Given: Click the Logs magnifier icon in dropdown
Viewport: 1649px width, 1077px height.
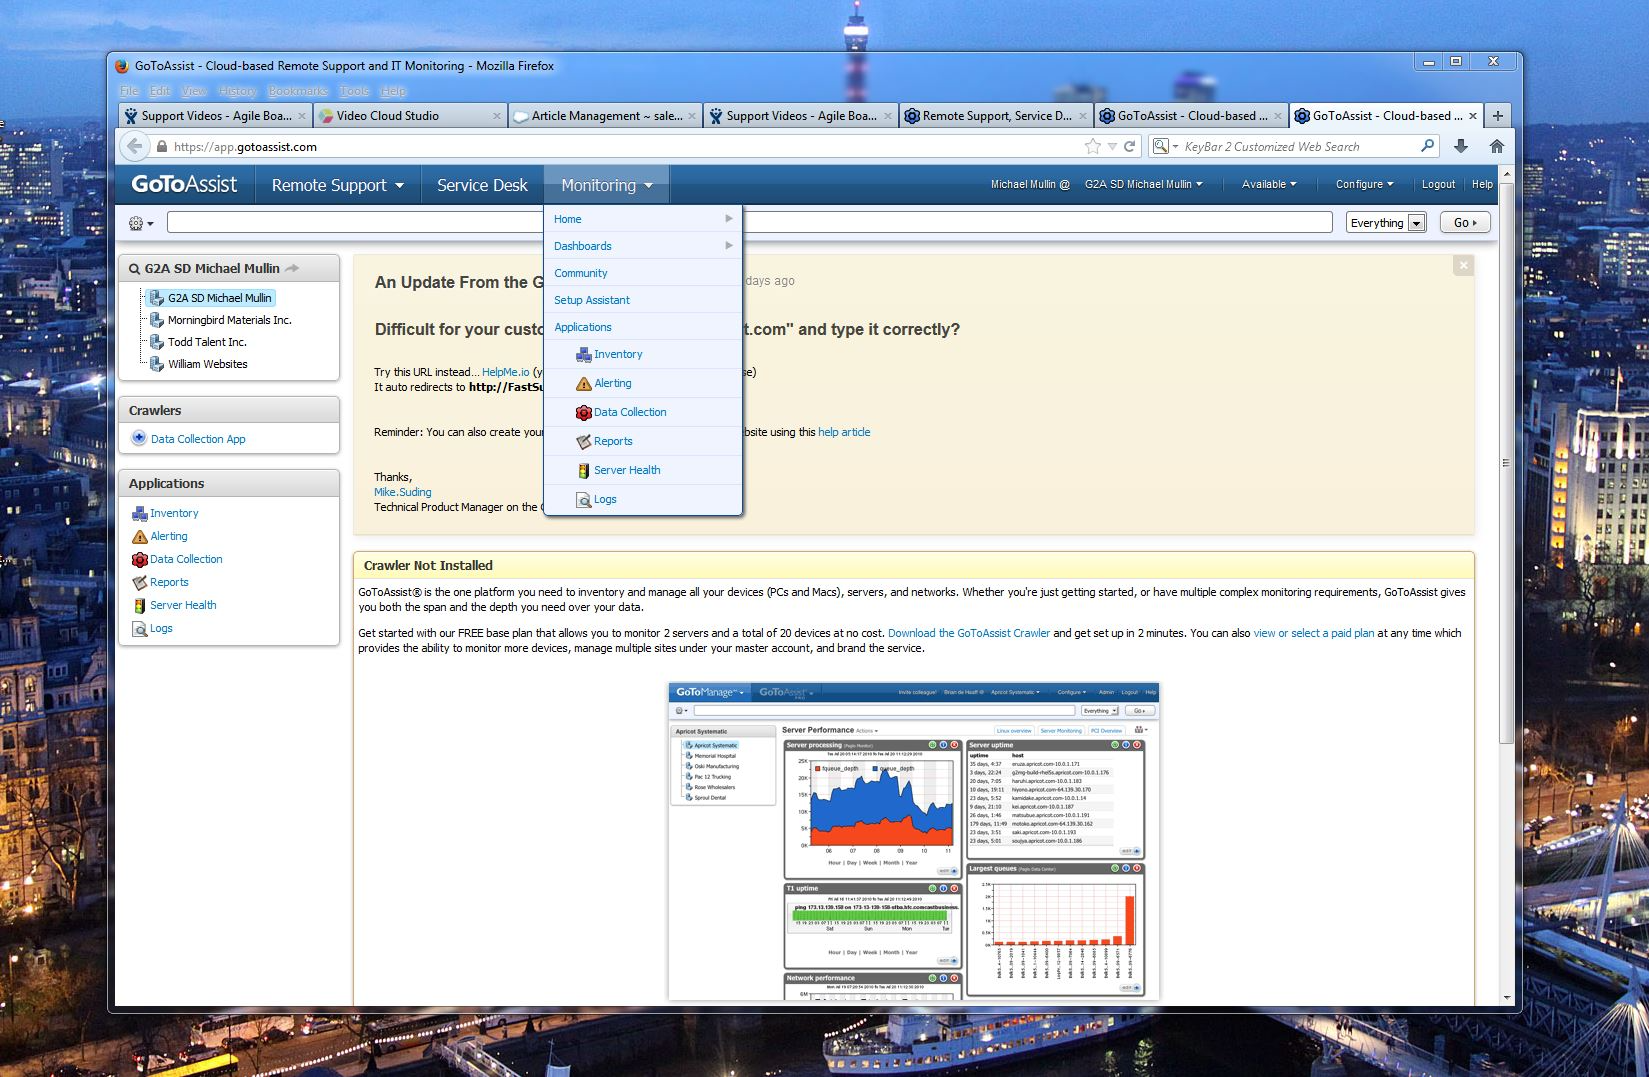Looking at the screenshot, I should [x=584, y=499].
